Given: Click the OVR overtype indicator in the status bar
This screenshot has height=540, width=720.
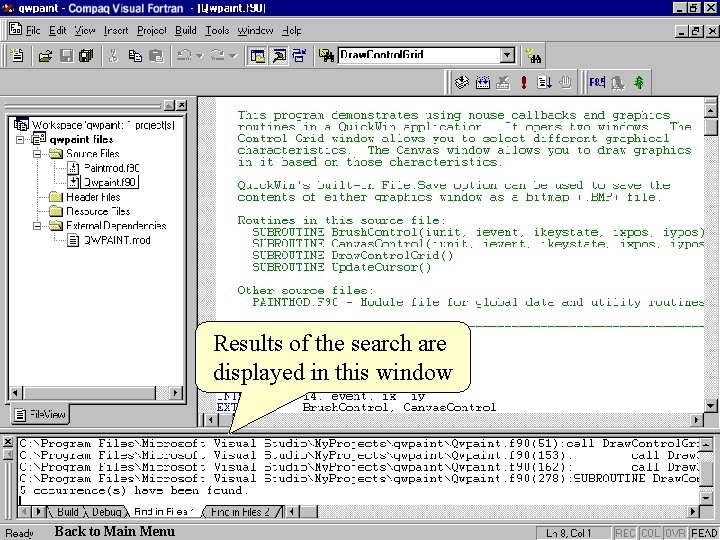Looking at the screenshot, I should [x=675, y=533].
